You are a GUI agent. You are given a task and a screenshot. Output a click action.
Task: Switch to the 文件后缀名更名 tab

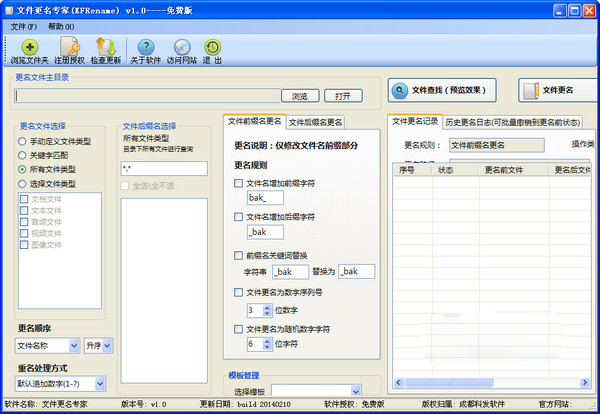pyautogui.click(x=315, y=122)
